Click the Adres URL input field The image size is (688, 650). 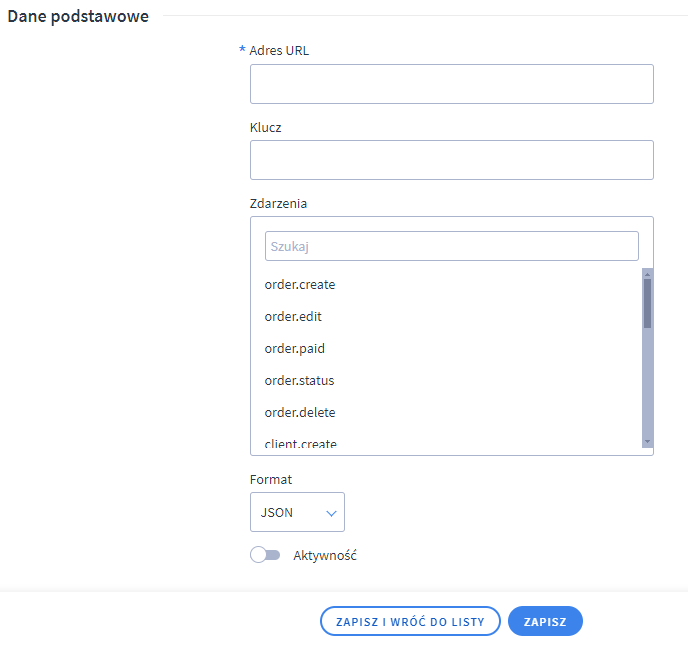(451, 84)
